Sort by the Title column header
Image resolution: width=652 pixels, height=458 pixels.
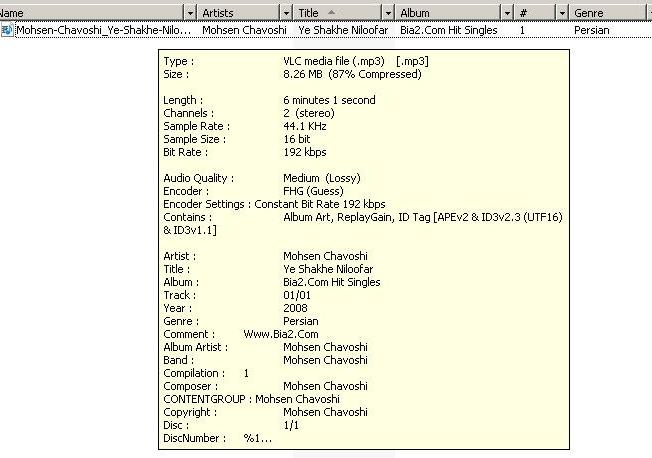(x=337, y=13)
